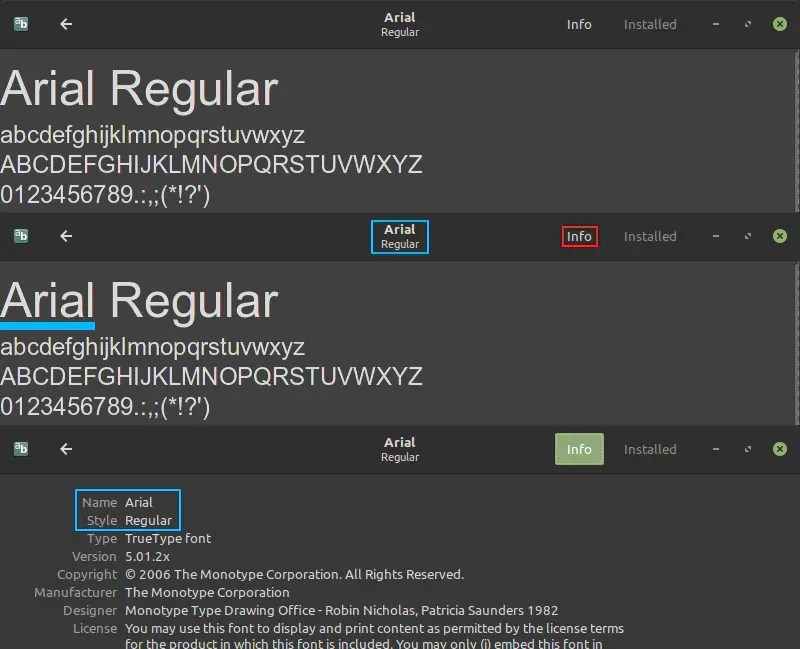Click large 'Arial Regular' heading in topmost preview
This screenshot has height=649, width=800.
(139, 90)
